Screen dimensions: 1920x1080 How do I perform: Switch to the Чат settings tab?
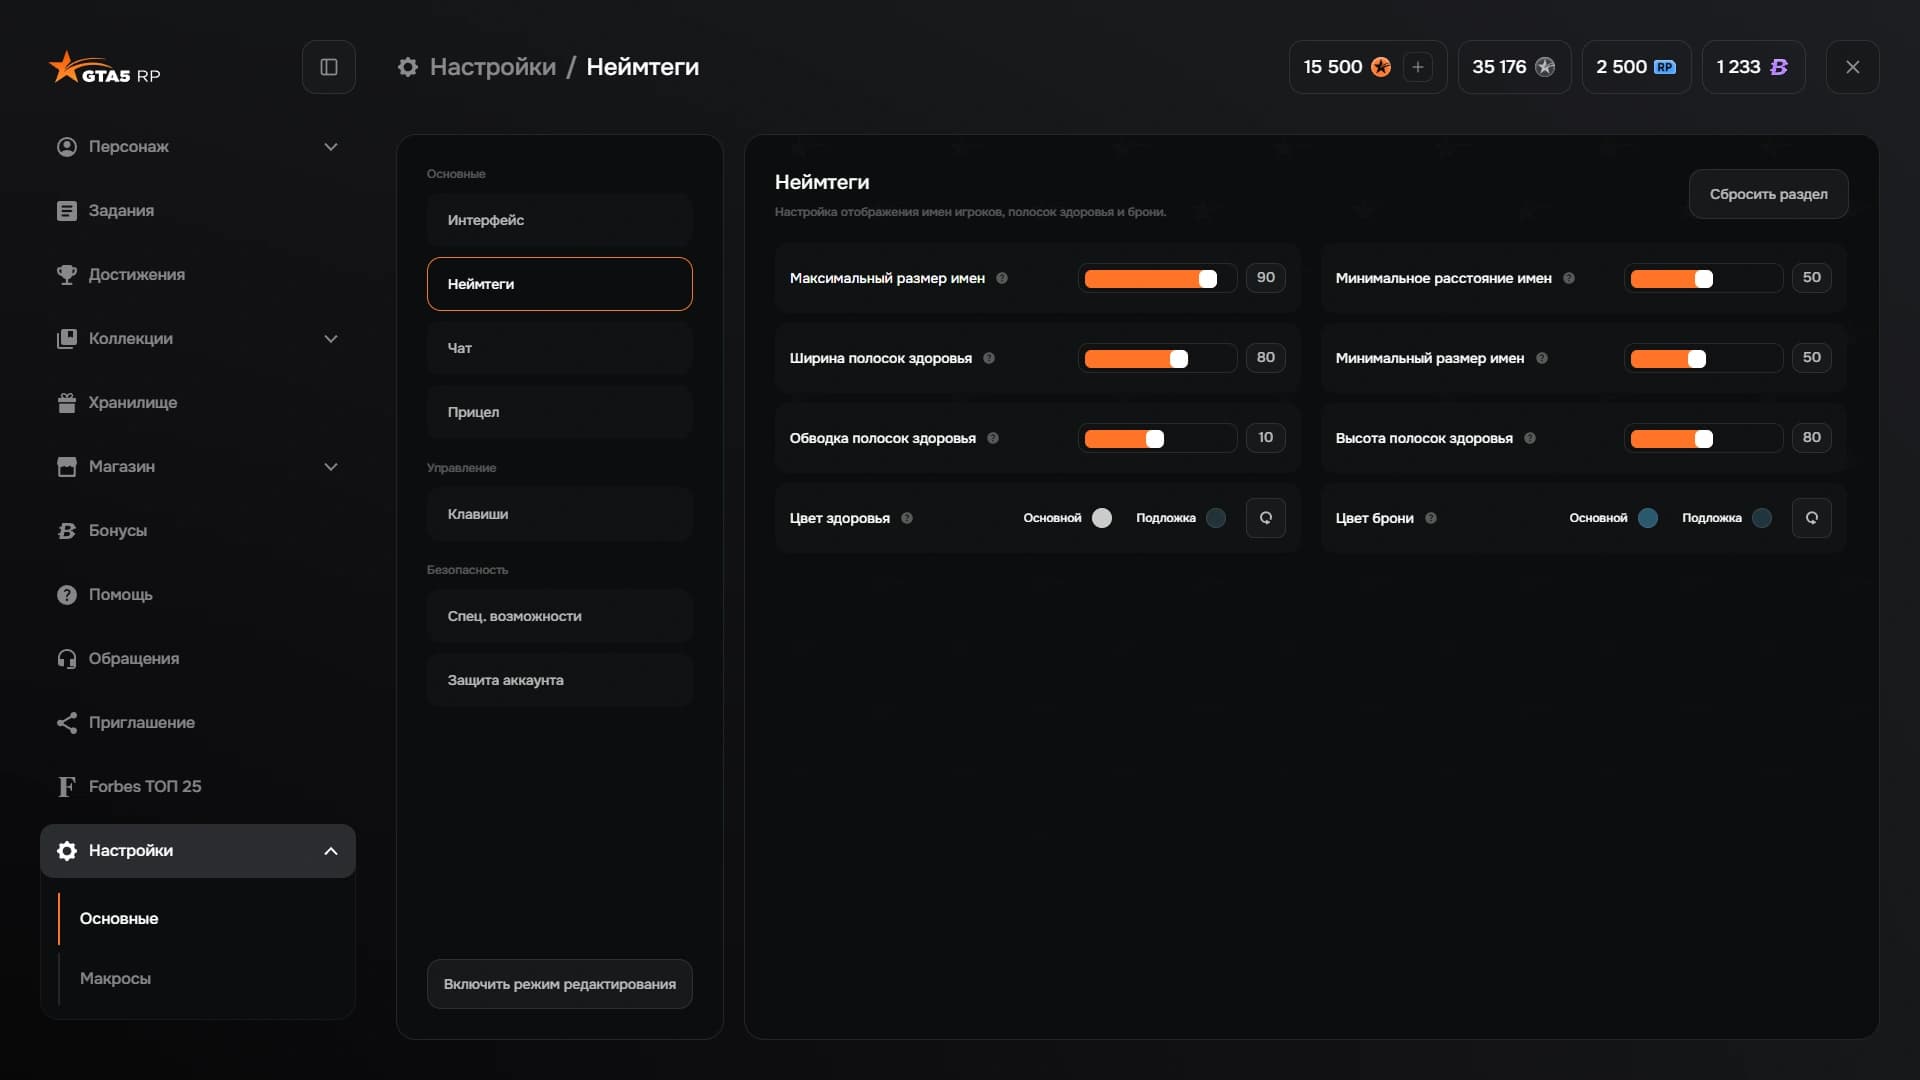(x=559, y=348)
